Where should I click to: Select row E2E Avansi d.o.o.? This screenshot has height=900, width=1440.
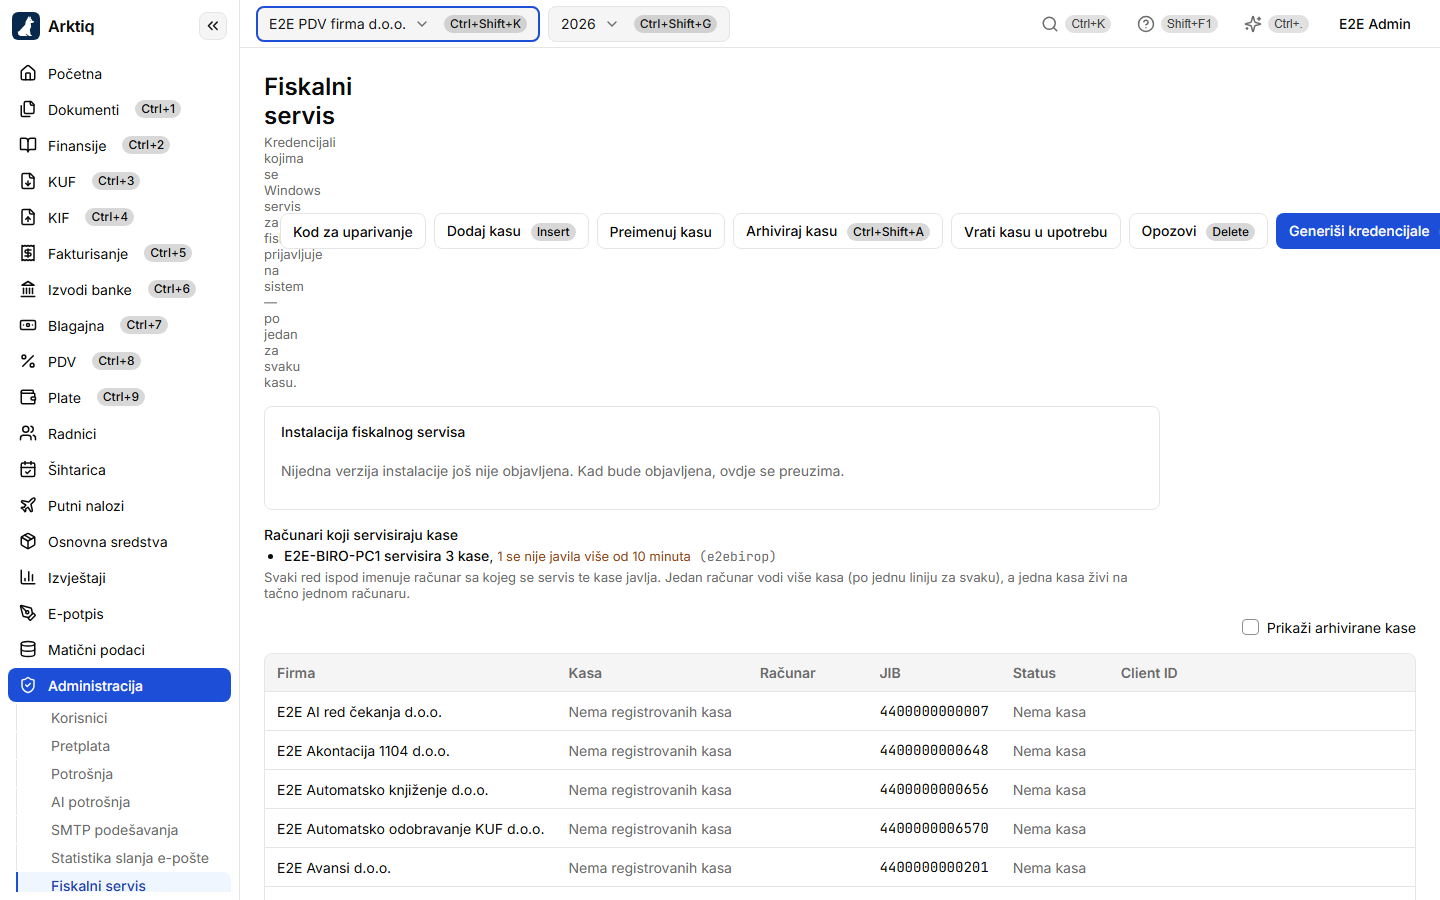(x=840, y=868)
